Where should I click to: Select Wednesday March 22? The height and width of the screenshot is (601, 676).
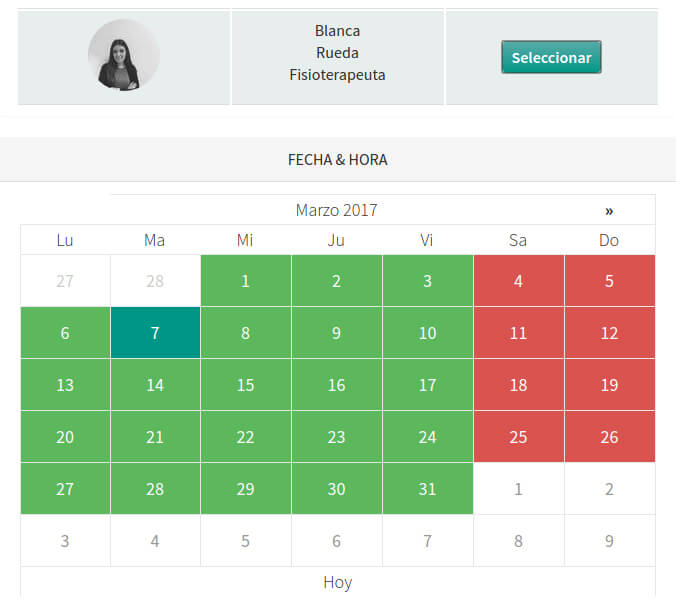[x=246, y=437]
